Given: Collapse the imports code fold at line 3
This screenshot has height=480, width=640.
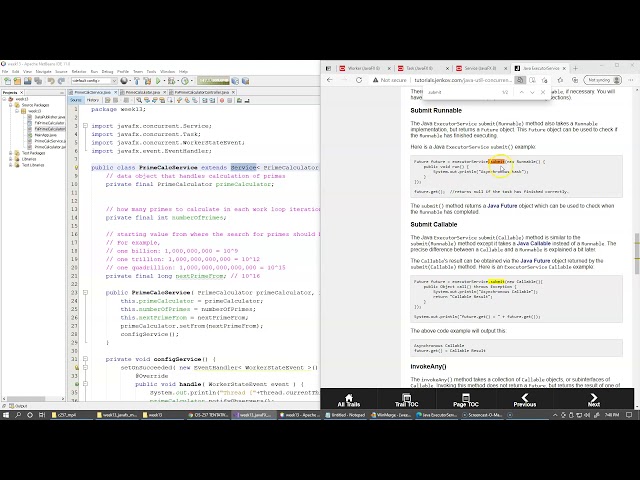Looking at the screenshot, I should [x=85, y=126].
